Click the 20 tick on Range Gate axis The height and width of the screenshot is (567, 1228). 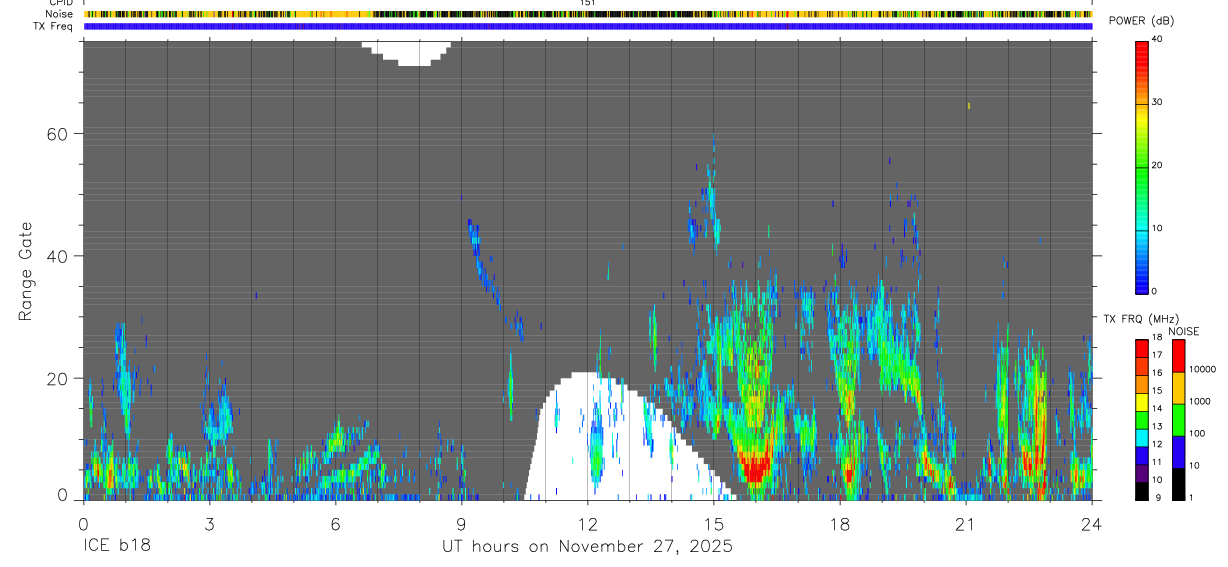59,378
